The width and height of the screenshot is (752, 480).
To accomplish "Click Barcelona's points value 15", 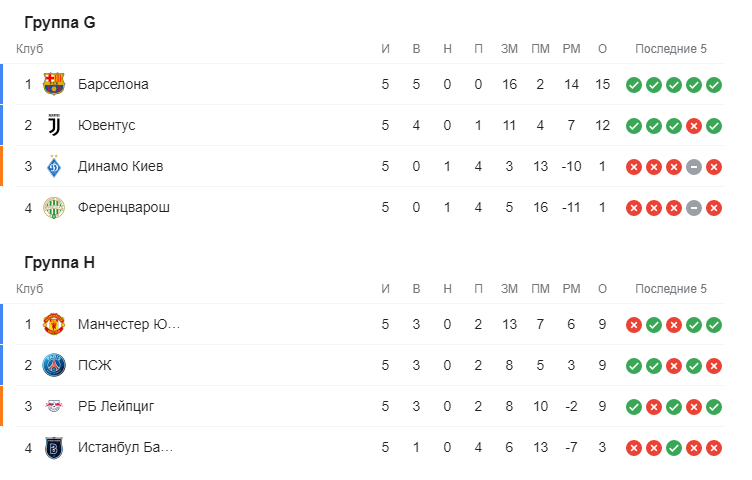I will pyautogui.click(x=602, y=84).
